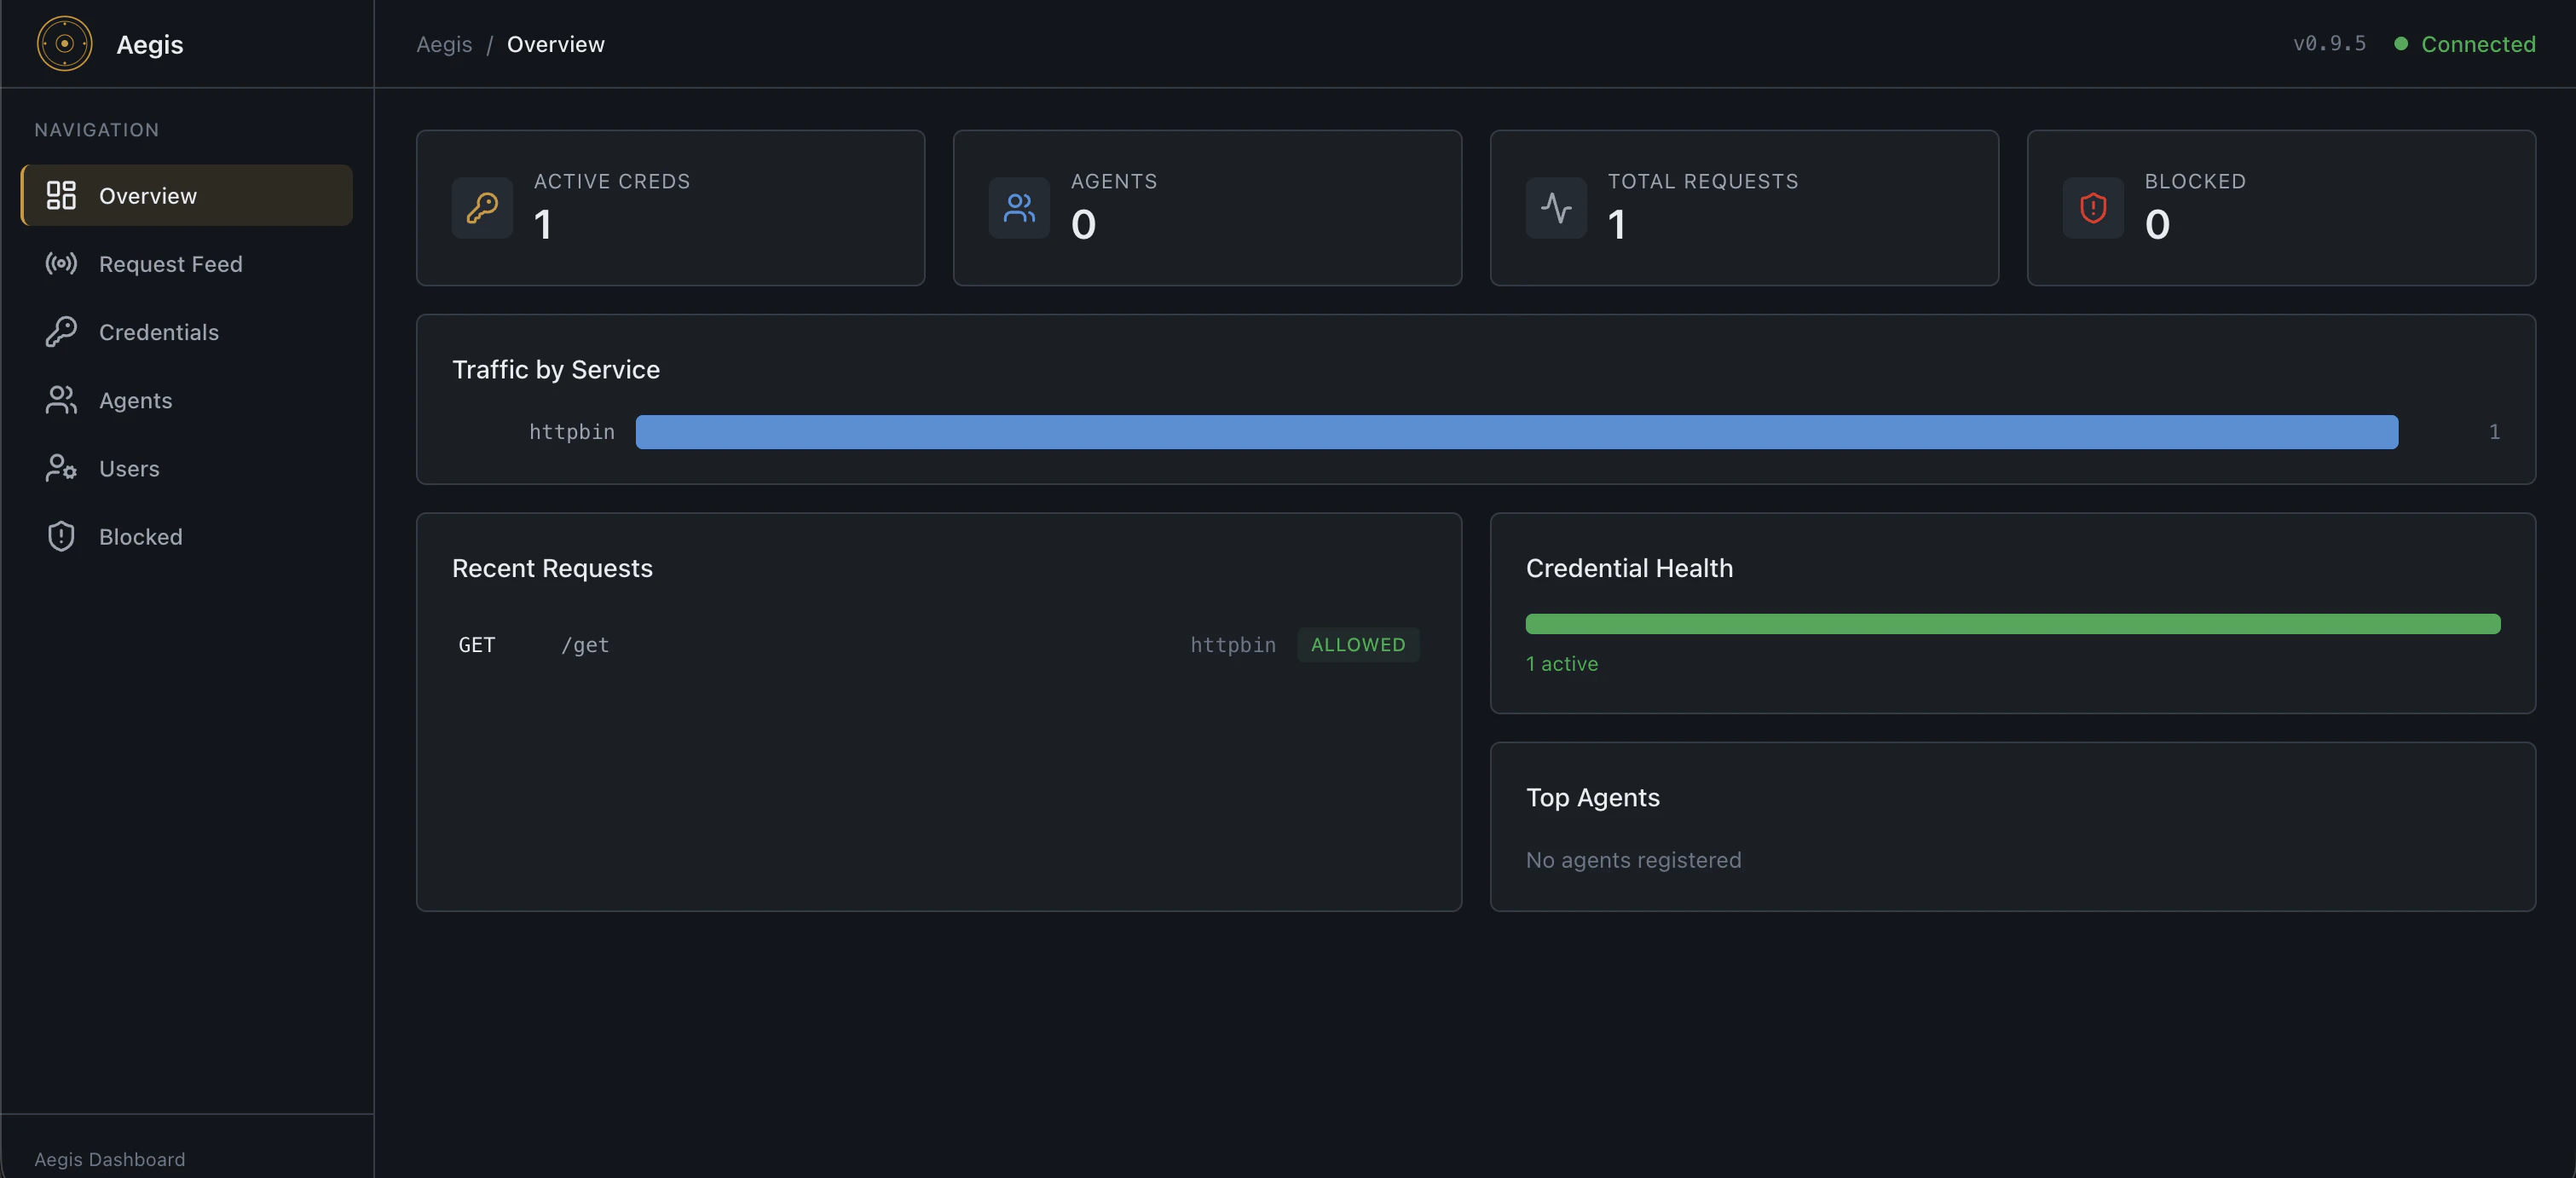Navigate to the Users page
This screenshot has height=1178, width=2576.
129,468
